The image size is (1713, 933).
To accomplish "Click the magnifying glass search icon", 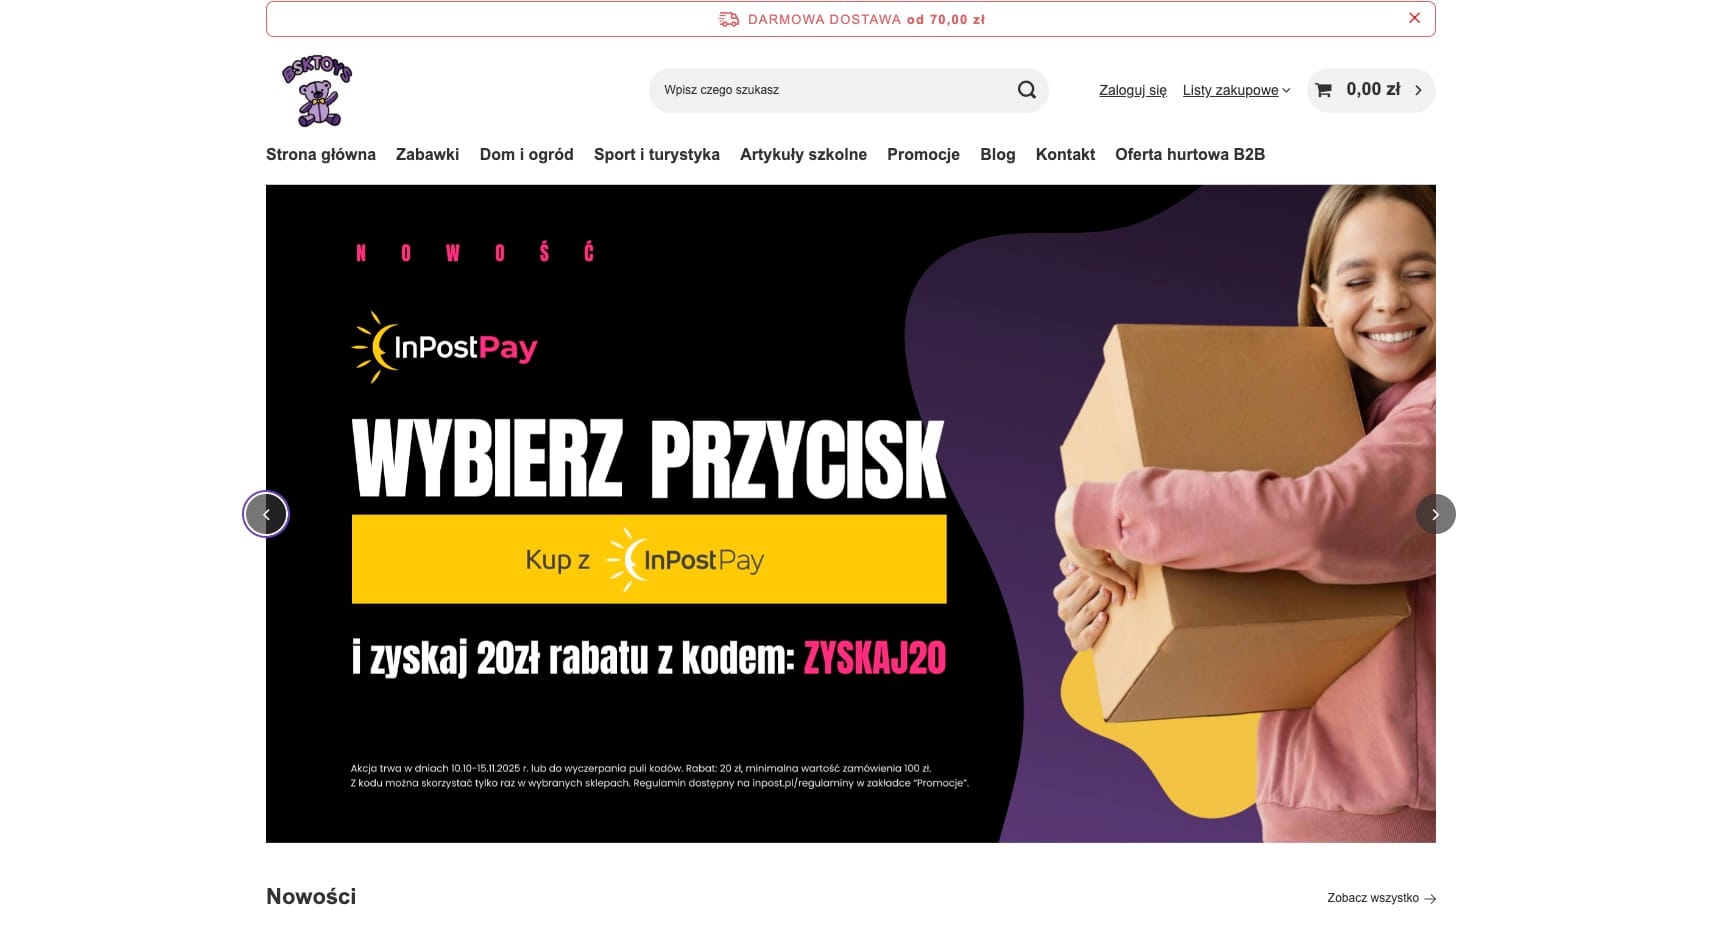I will 1026,90.
